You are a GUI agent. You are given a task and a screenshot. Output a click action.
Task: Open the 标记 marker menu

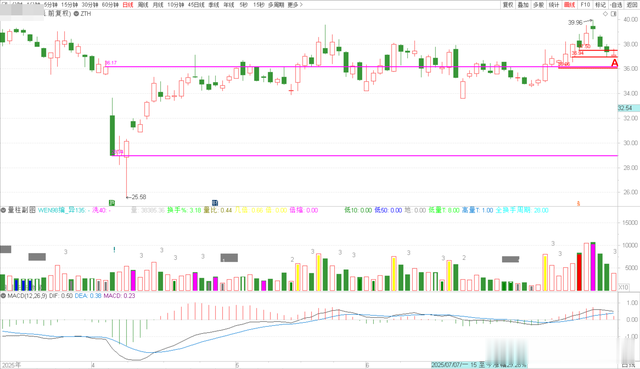pos(600,5)
